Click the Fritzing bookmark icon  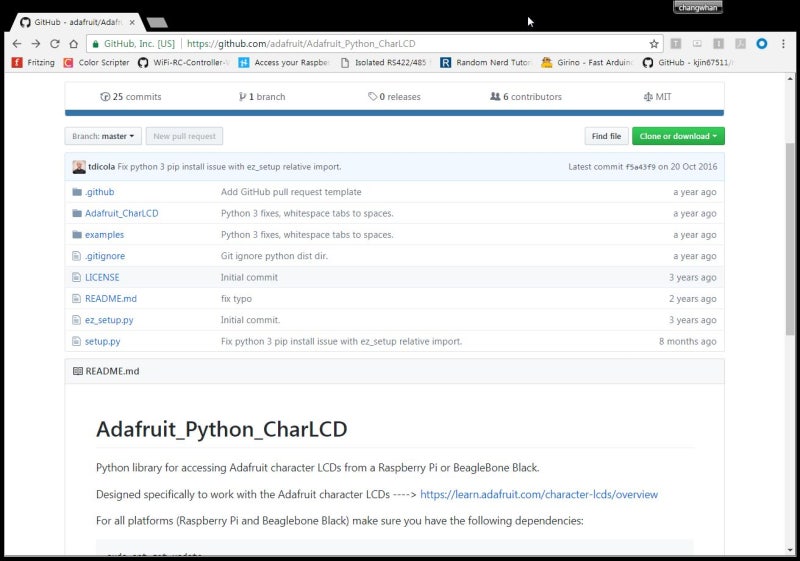click(x=16, y=62)
